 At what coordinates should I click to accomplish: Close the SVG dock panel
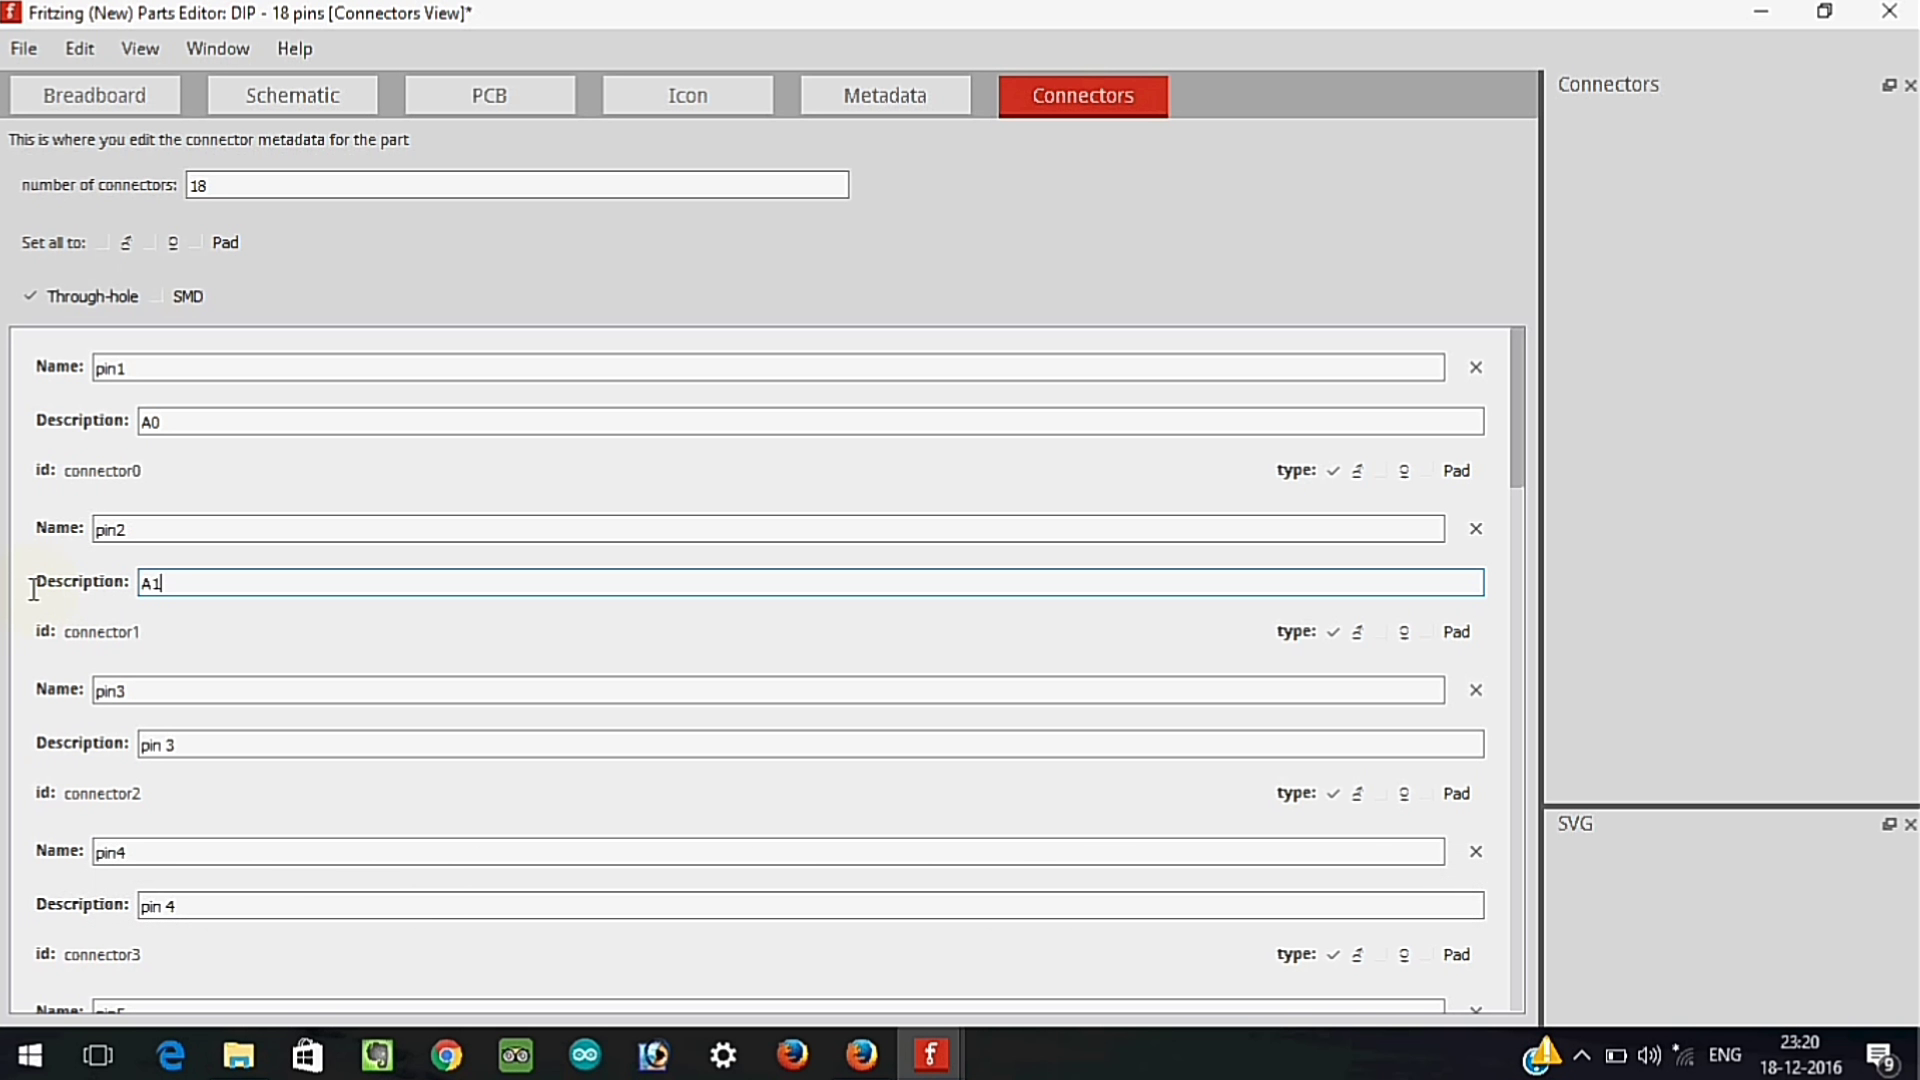click(x=1910, y=825)
